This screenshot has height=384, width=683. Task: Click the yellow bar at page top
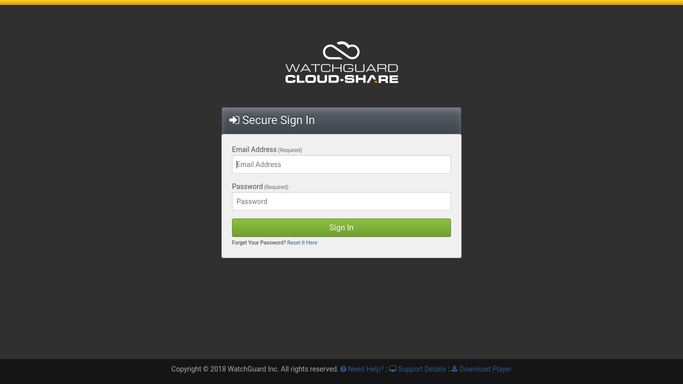[x=342, y=3]
